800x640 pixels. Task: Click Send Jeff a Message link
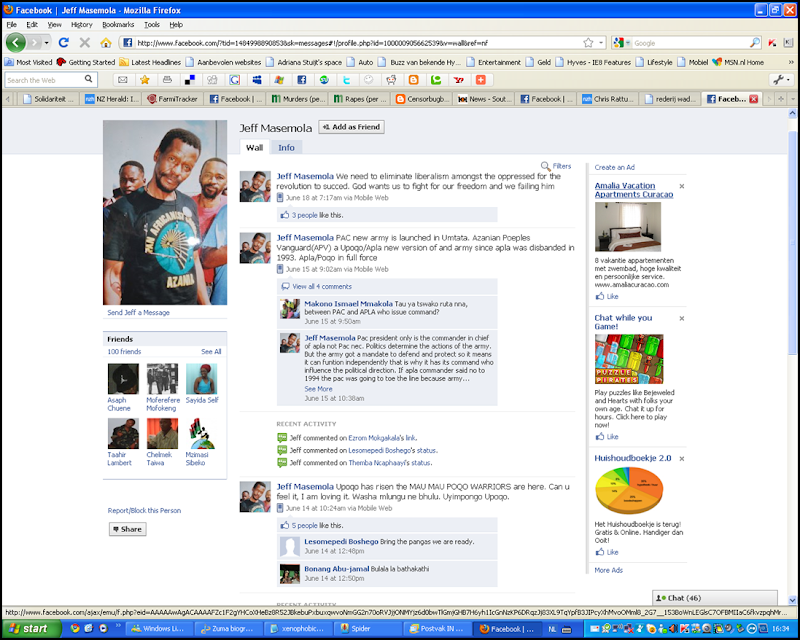coord(138,312)
